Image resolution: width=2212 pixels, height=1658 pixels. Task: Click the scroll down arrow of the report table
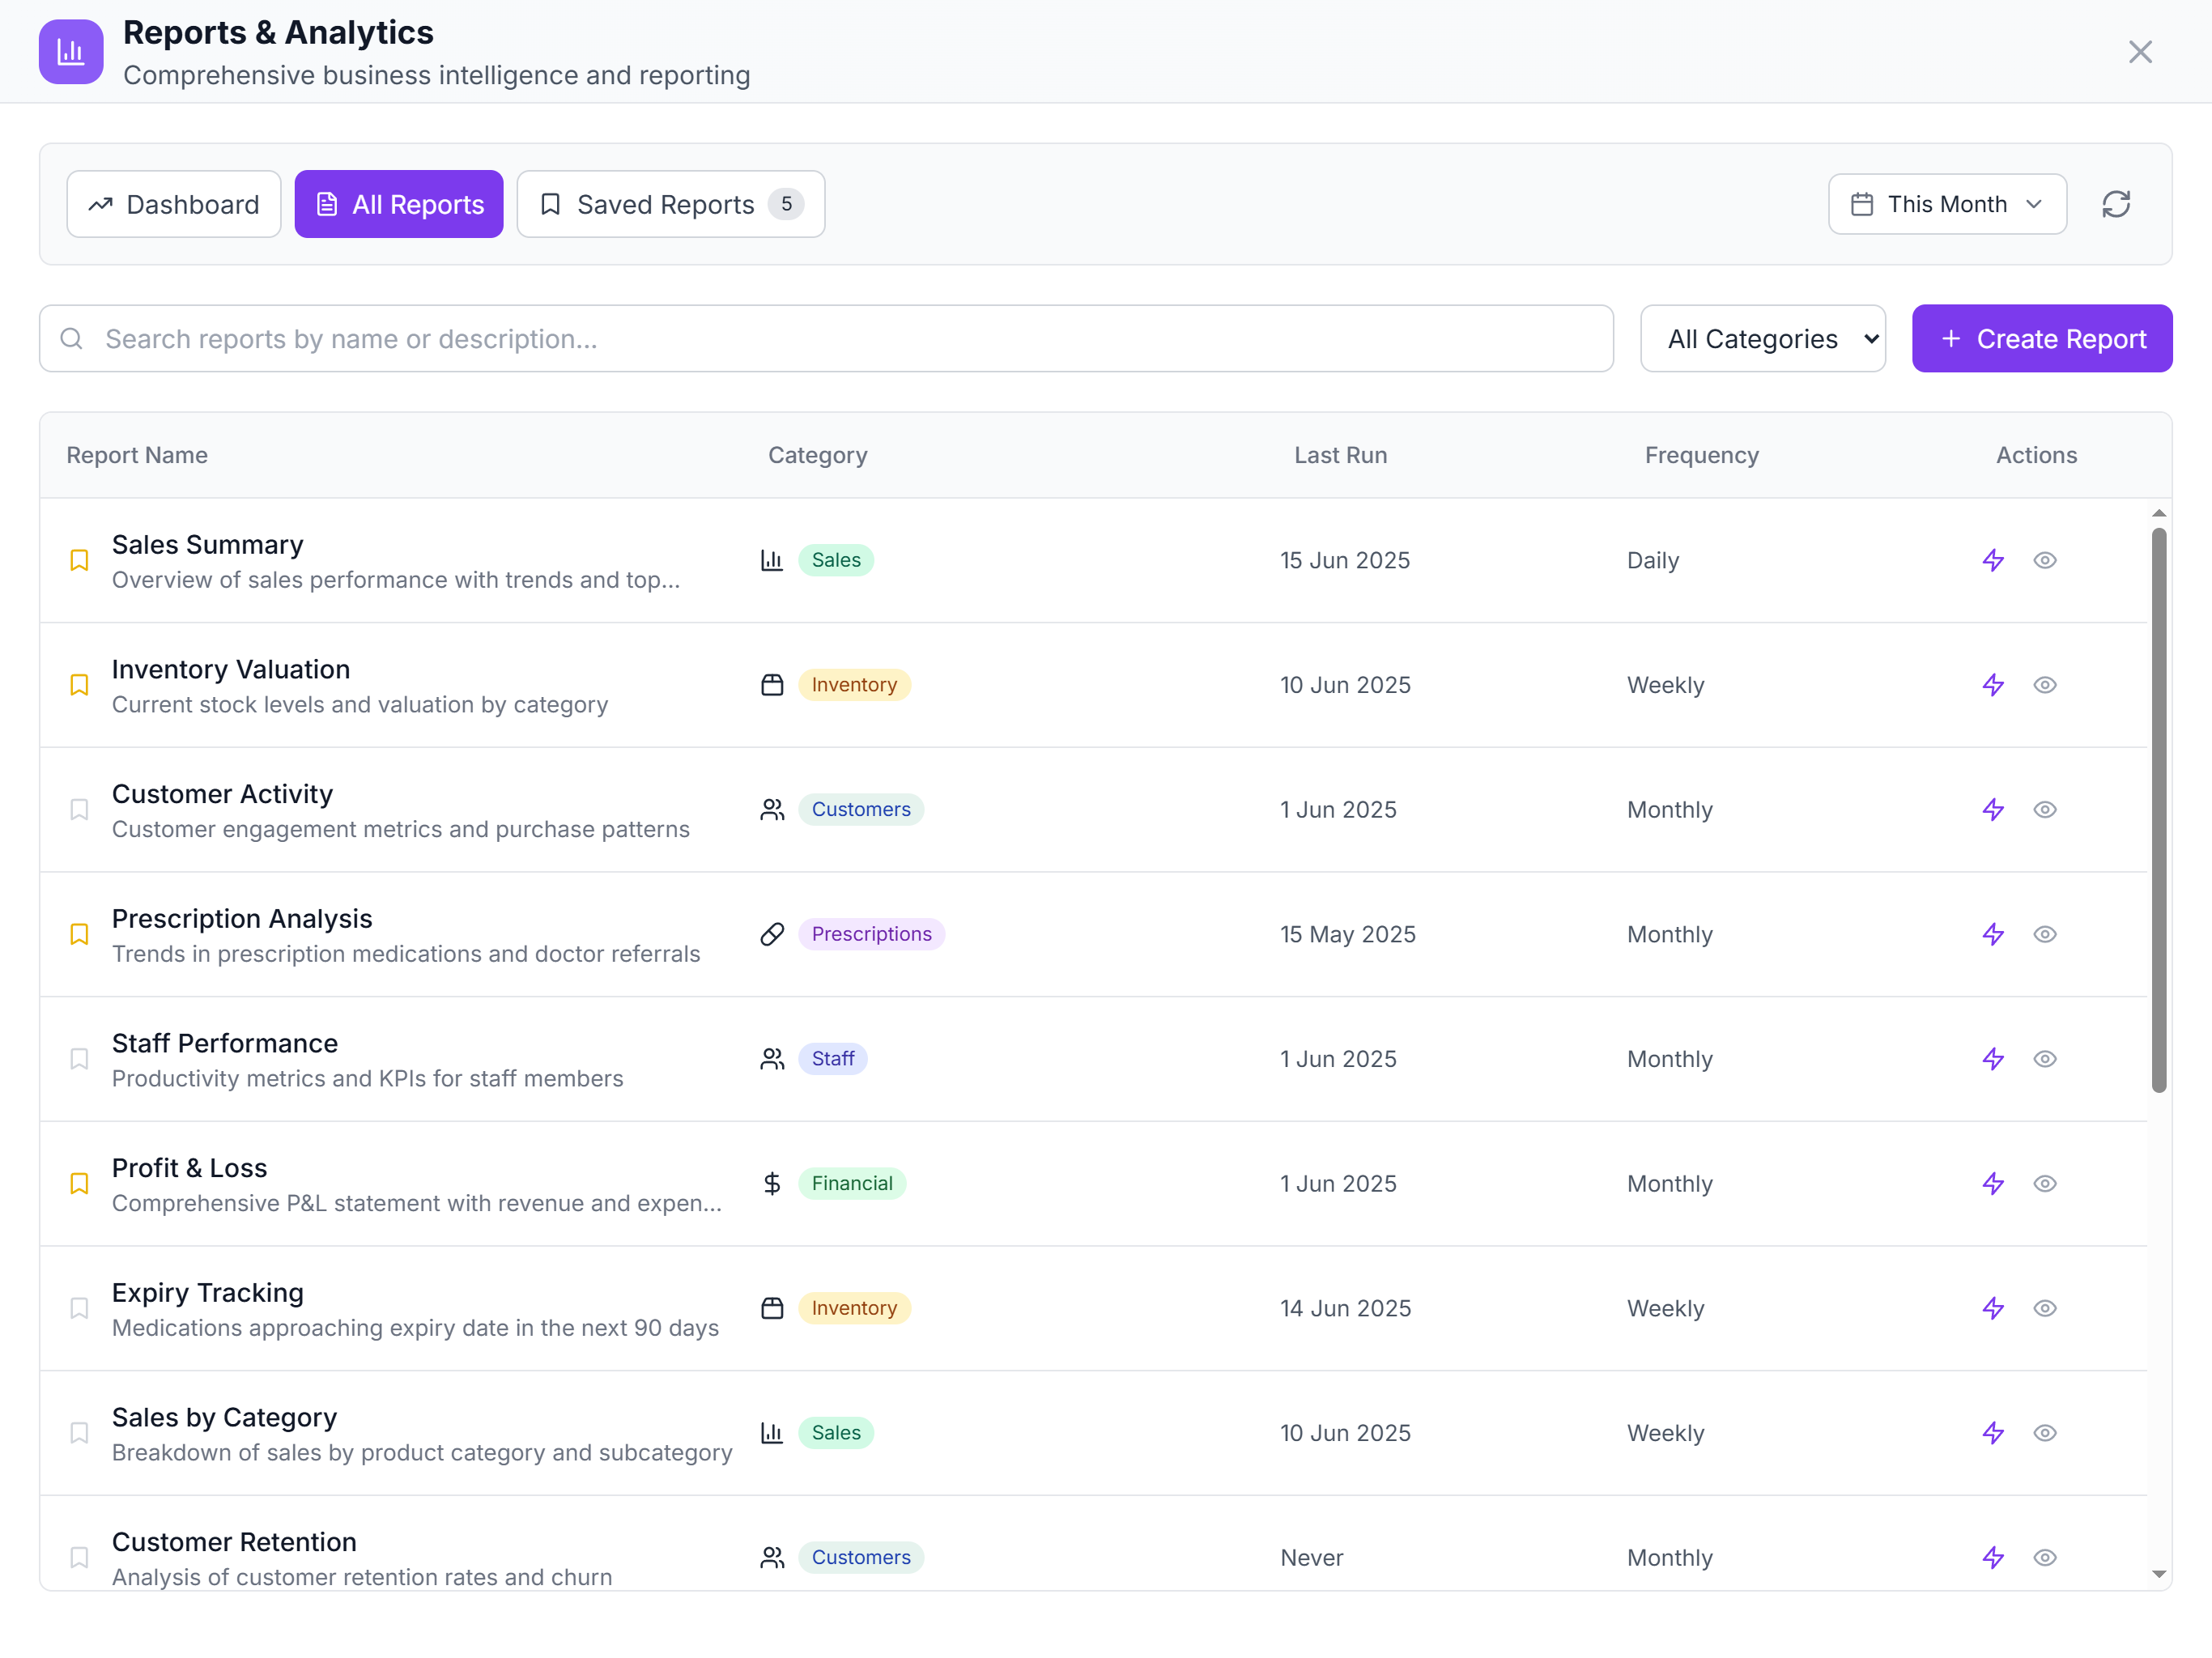2158,1574
